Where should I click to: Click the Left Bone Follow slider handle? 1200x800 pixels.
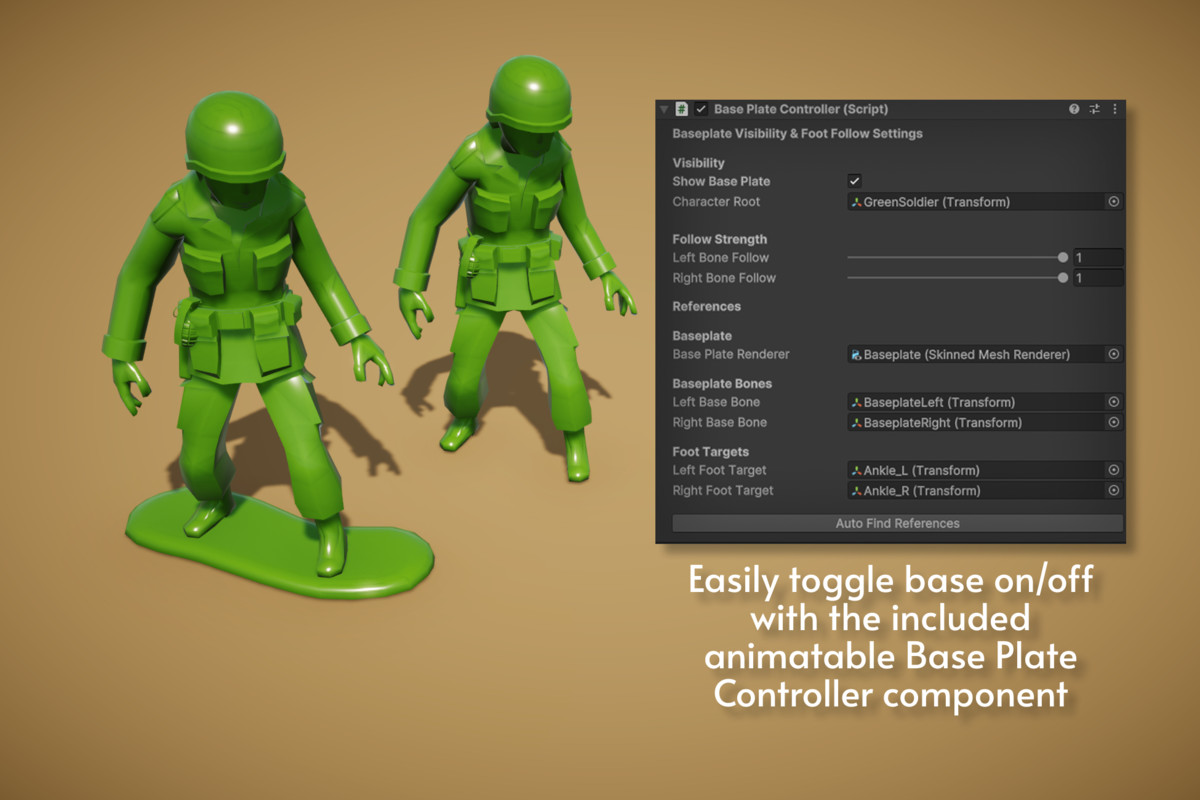click(x=1062, y=257)
